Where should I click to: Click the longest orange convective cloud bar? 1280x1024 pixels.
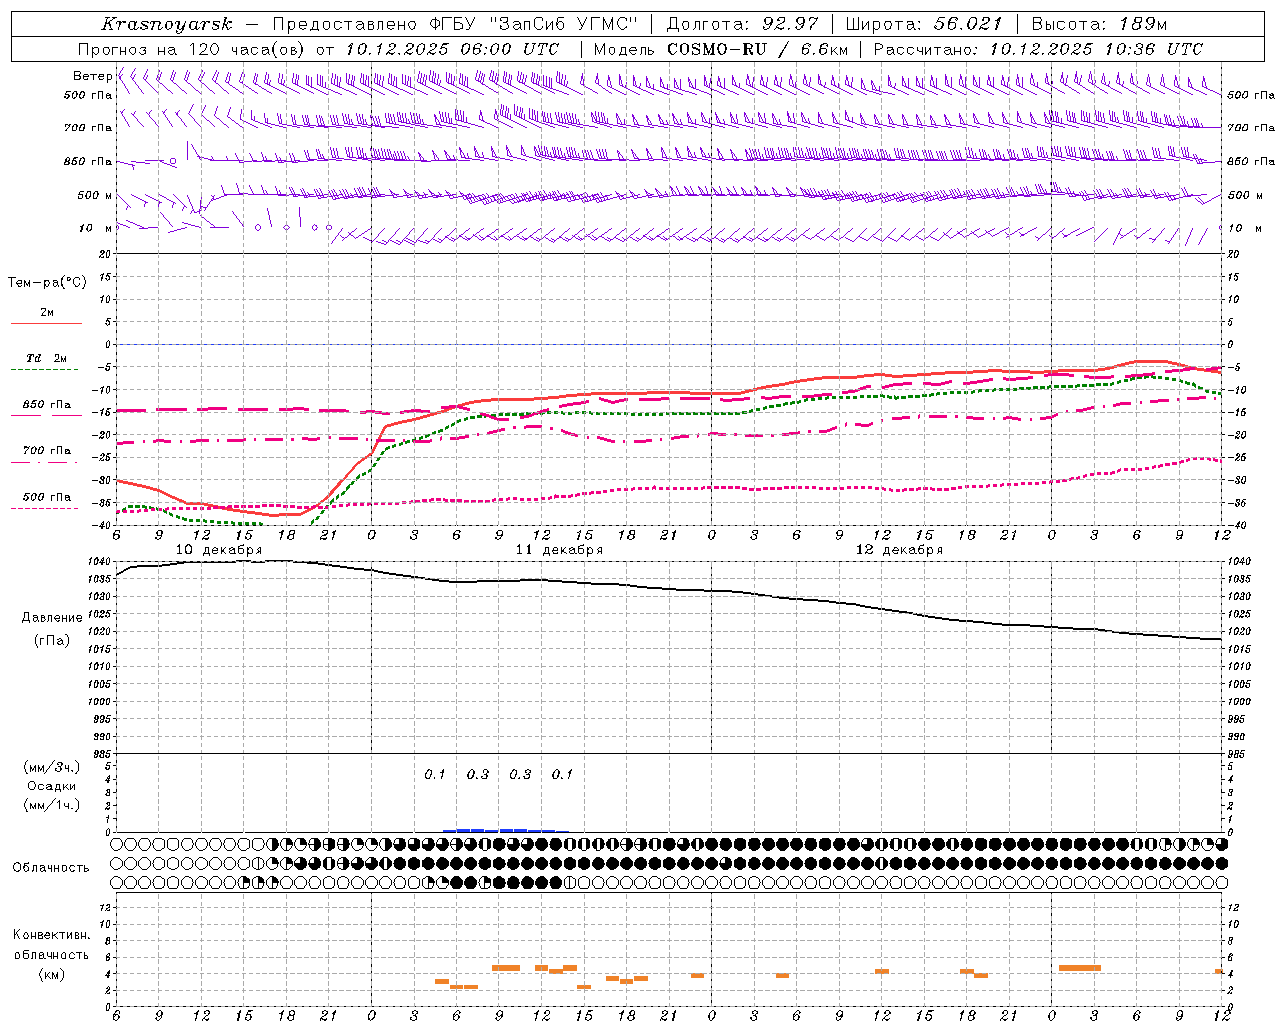1079,968
